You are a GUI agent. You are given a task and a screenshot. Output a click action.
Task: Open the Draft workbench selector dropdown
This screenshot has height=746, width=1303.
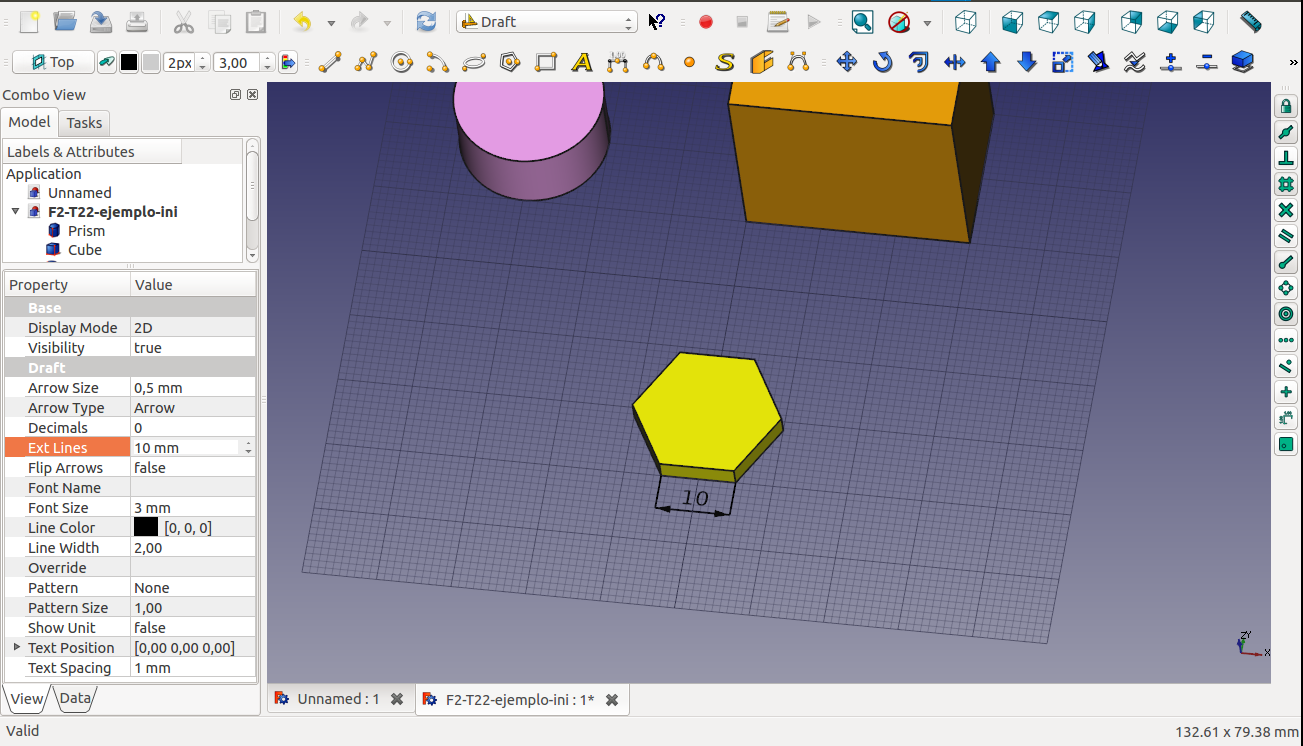coord(546,22)
